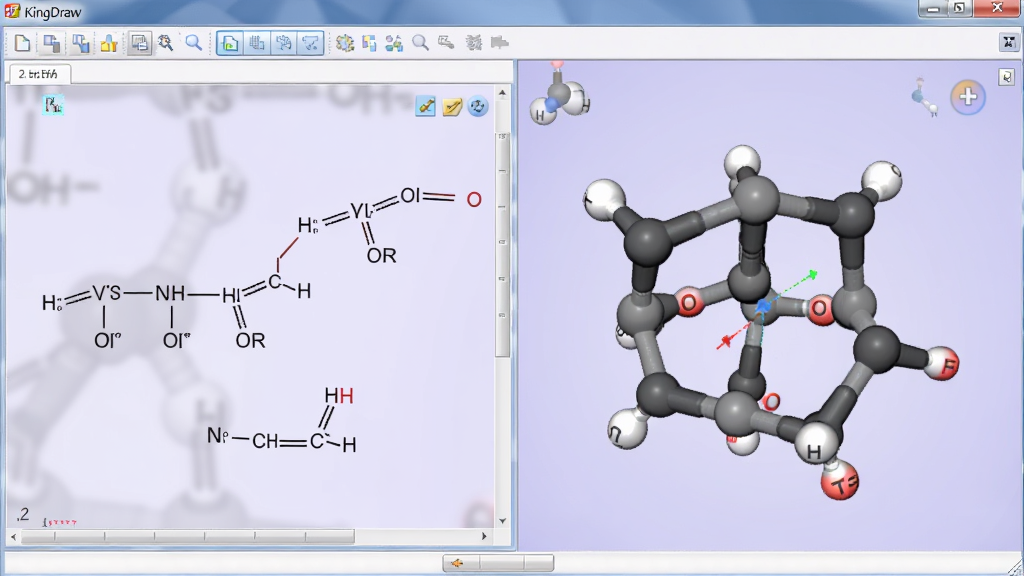Click the horizontal scrollbar left arrow

tap(14, 536)
